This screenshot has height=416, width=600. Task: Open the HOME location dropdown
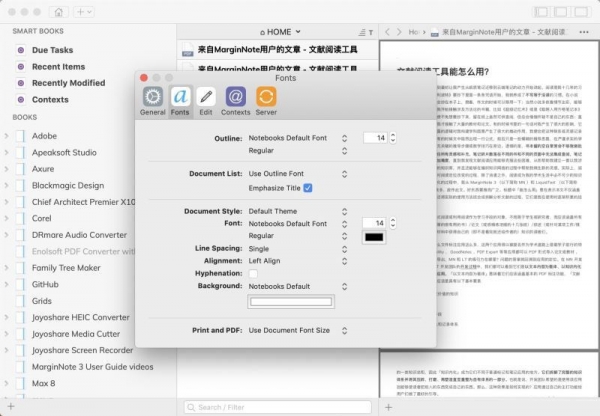pyautogui.click(x=280, y=32)
